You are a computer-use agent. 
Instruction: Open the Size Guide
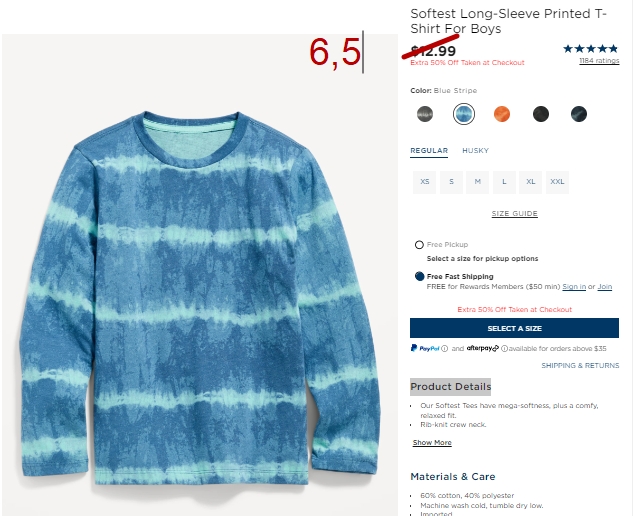514,213
